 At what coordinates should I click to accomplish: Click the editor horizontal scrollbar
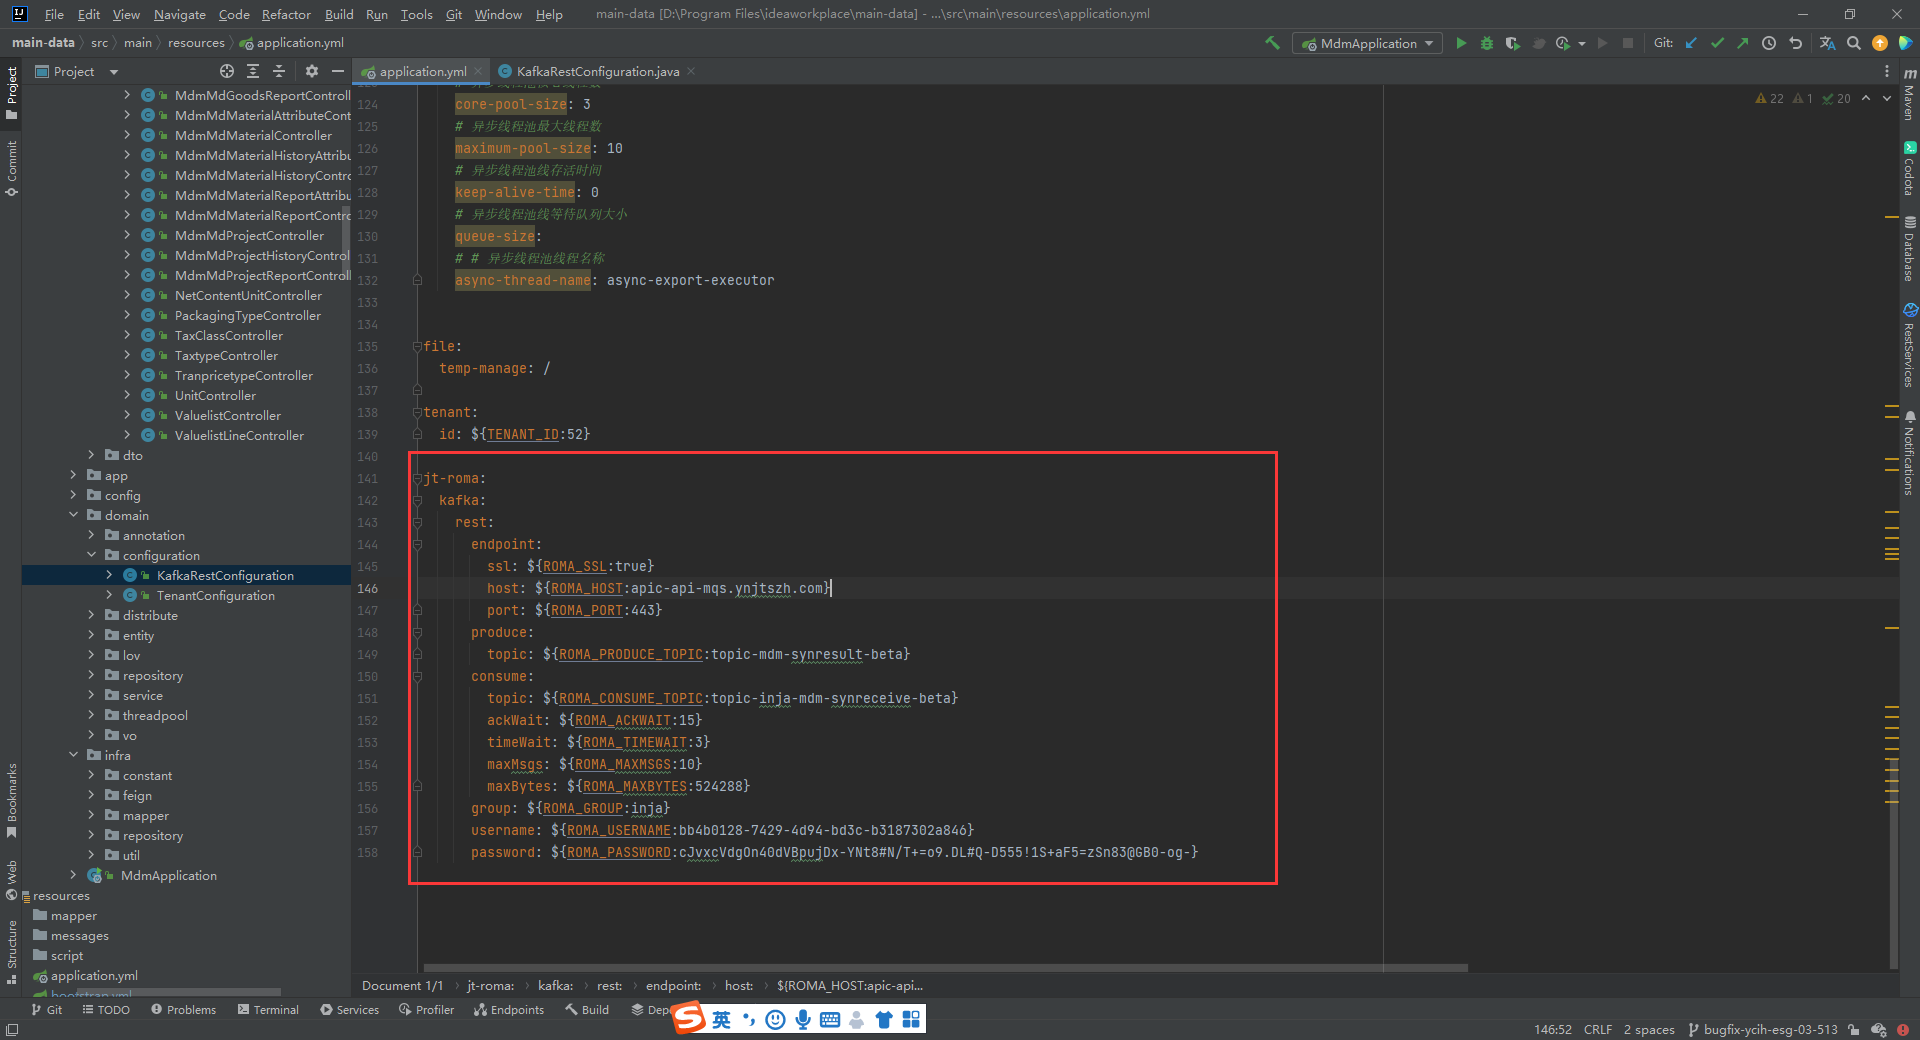point(945,968)
